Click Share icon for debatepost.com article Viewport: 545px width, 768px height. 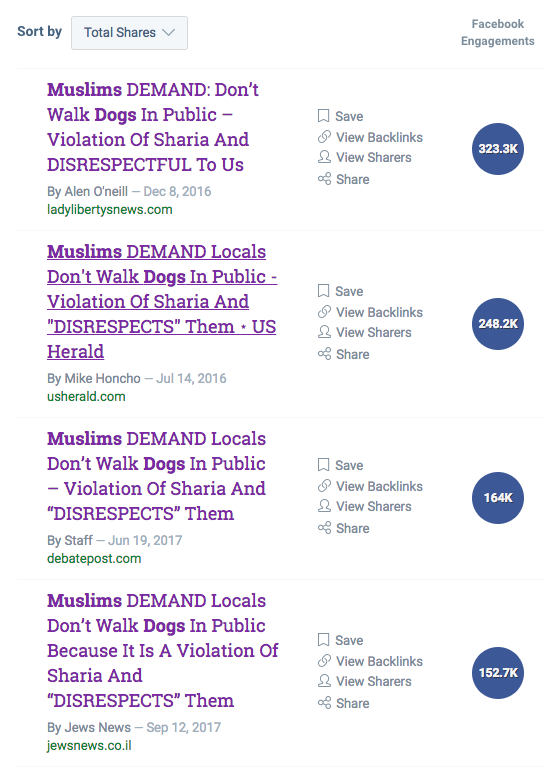pos(324,528)
